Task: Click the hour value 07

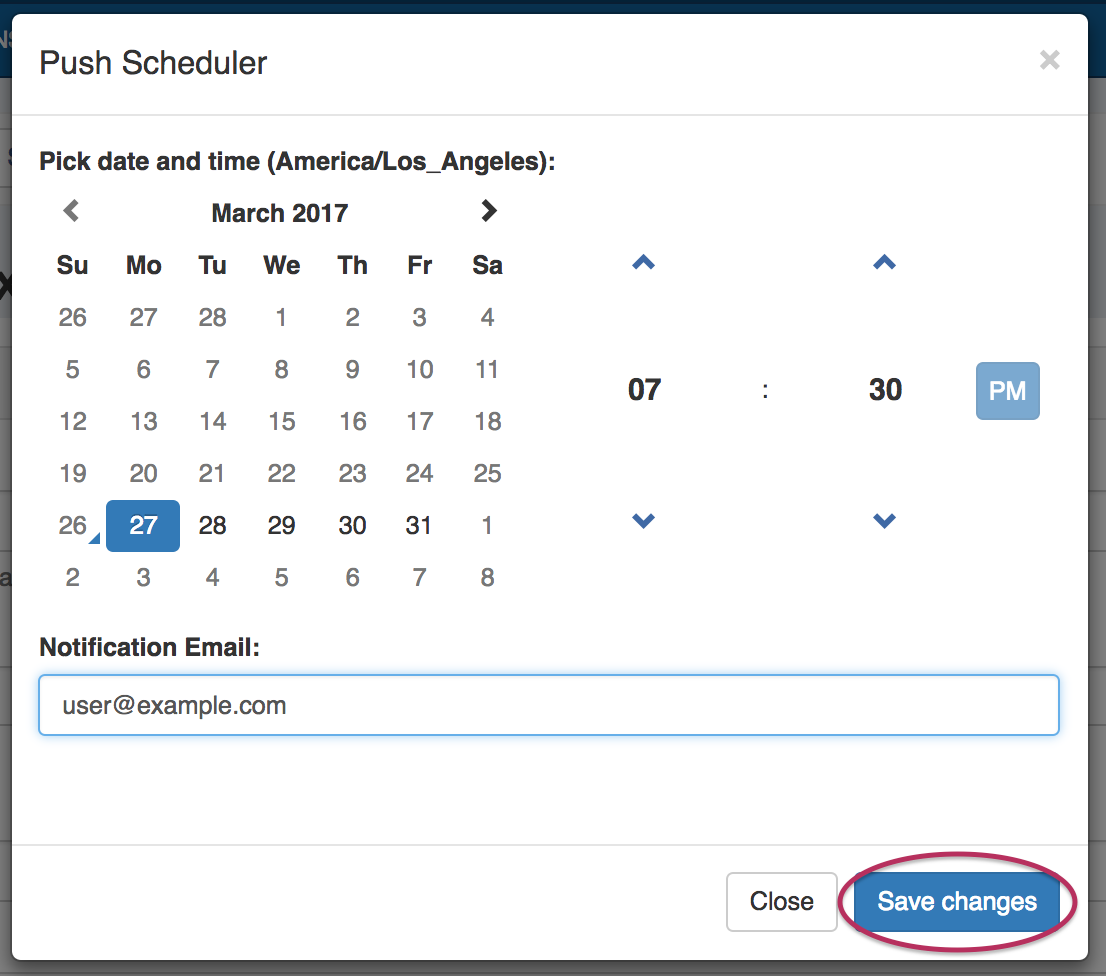Action: [645, 390]
